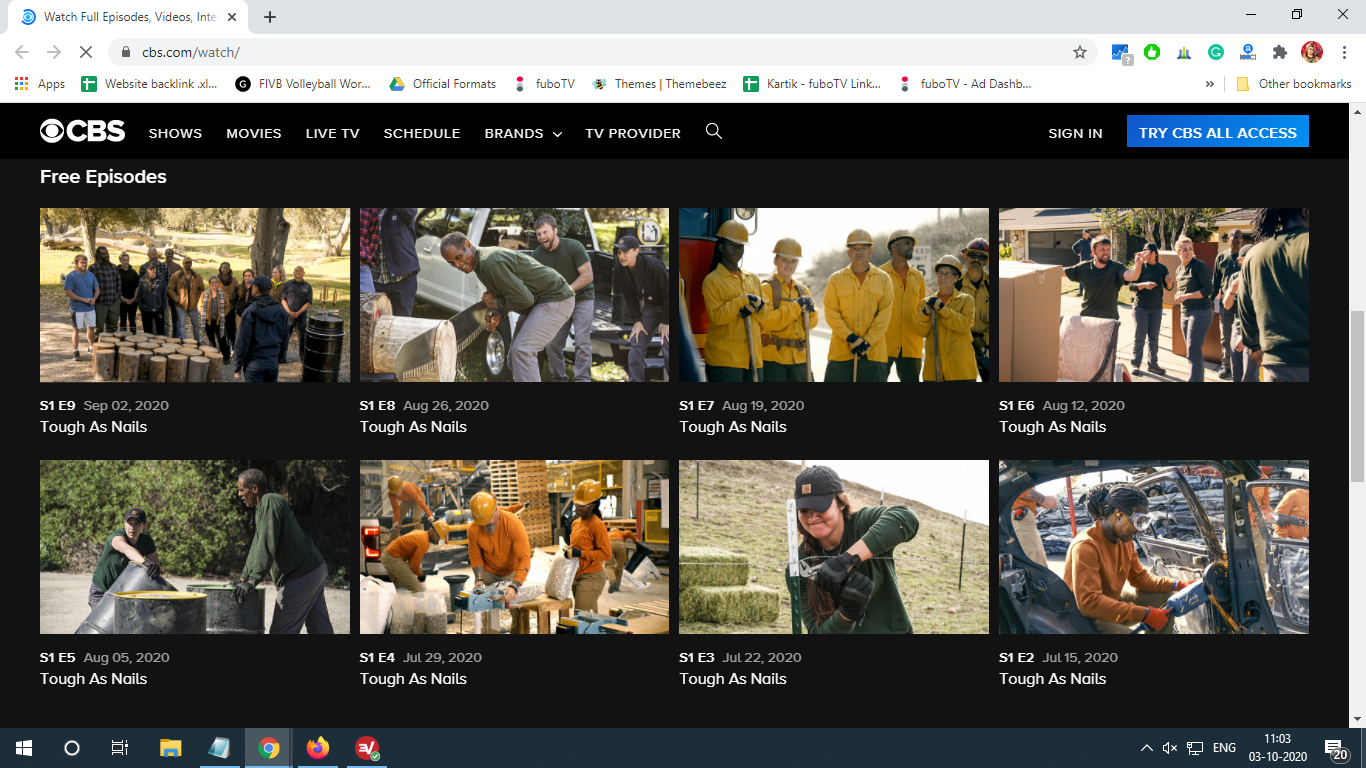Click the muted volume tray icon
This screenshot has height=768, width=1366.
[1171, 748]
